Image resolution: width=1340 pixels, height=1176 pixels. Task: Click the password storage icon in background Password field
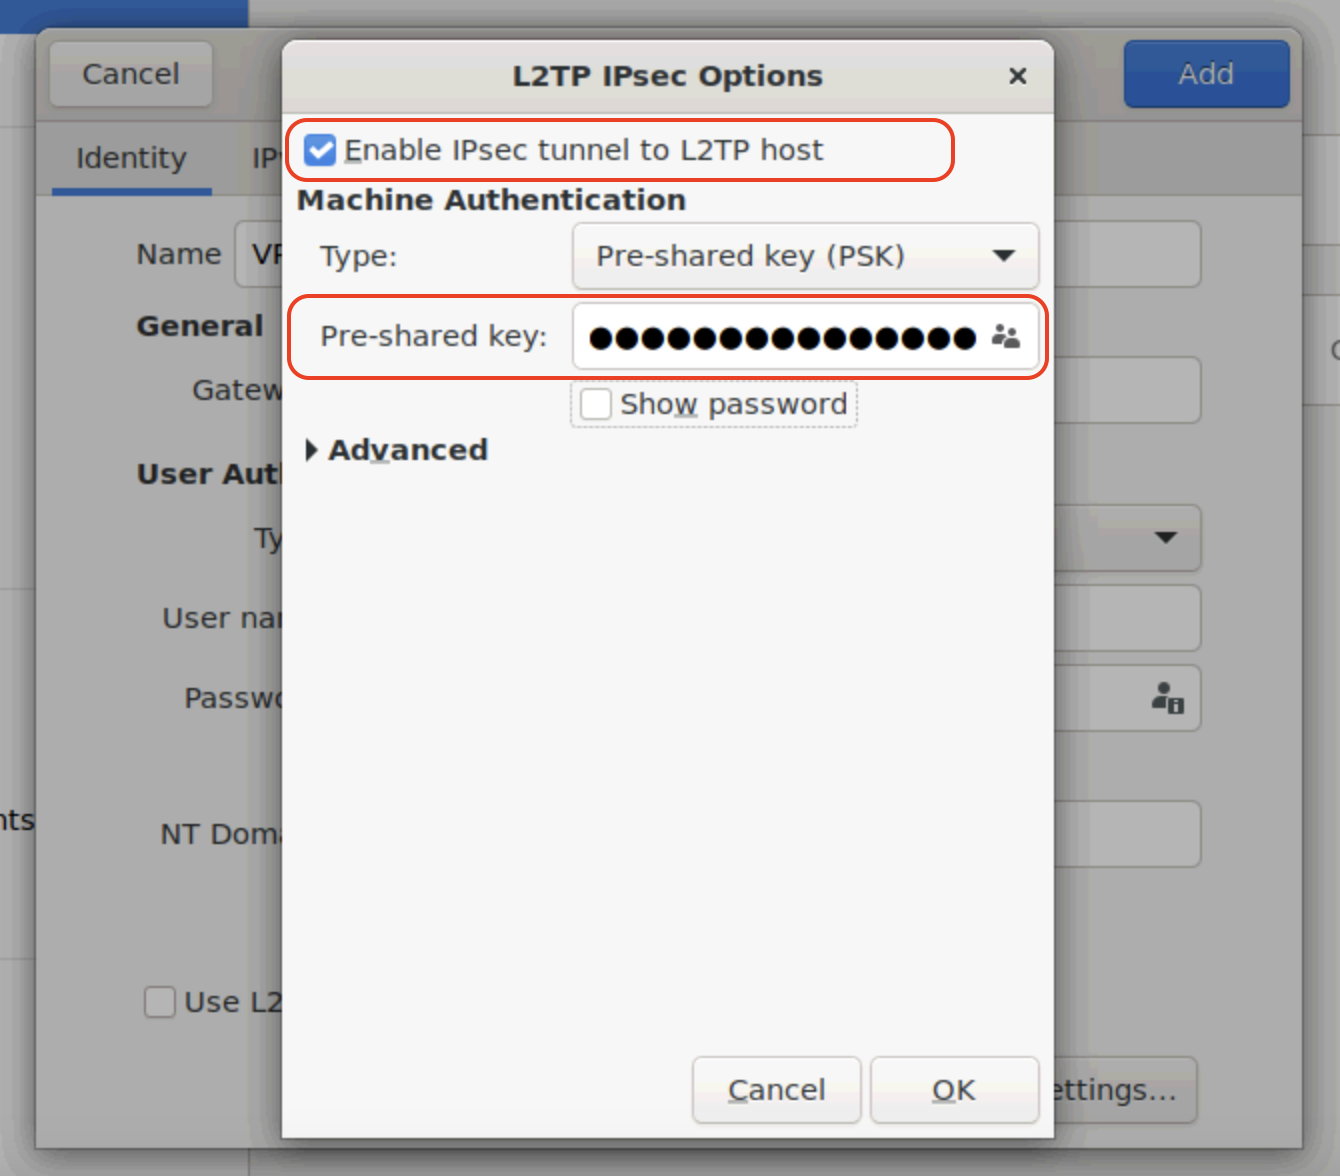tap(1167, 698)
